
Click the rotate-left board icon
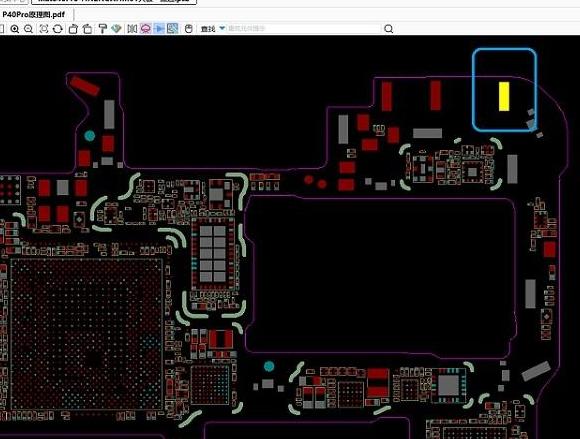[x=73, y=29]
